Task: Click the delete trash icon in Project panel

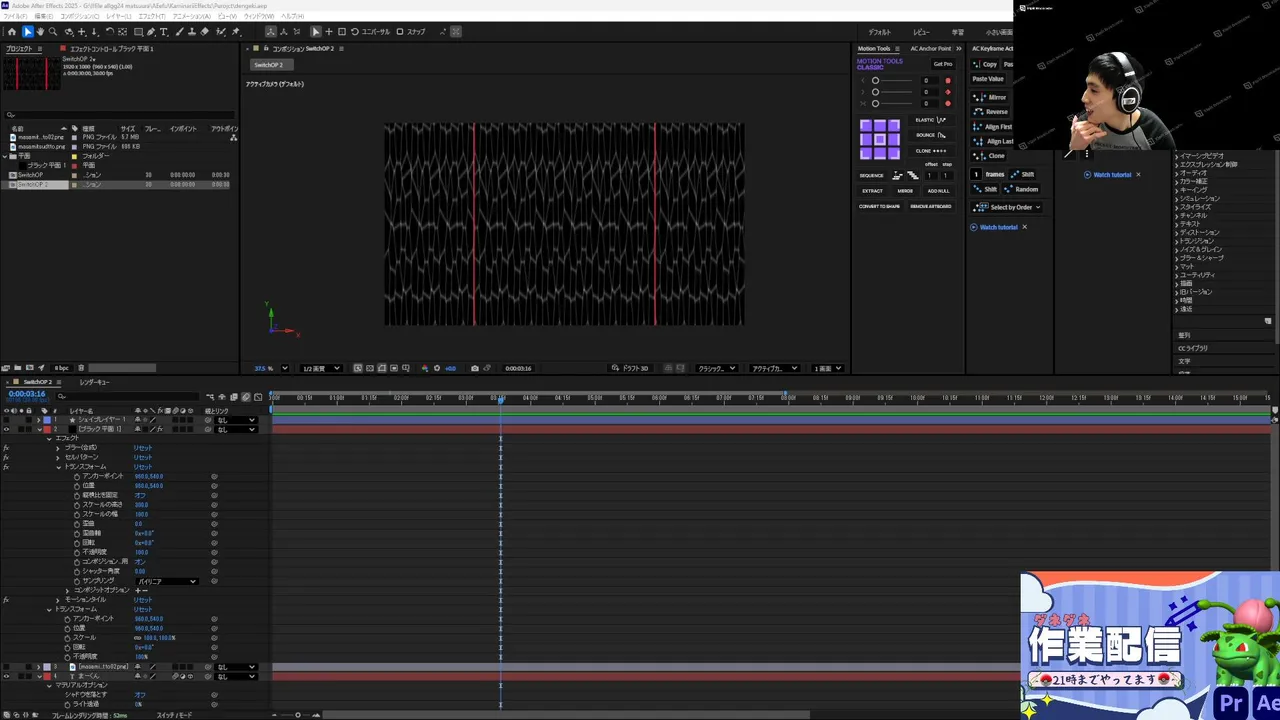Action: pos(81,368)
